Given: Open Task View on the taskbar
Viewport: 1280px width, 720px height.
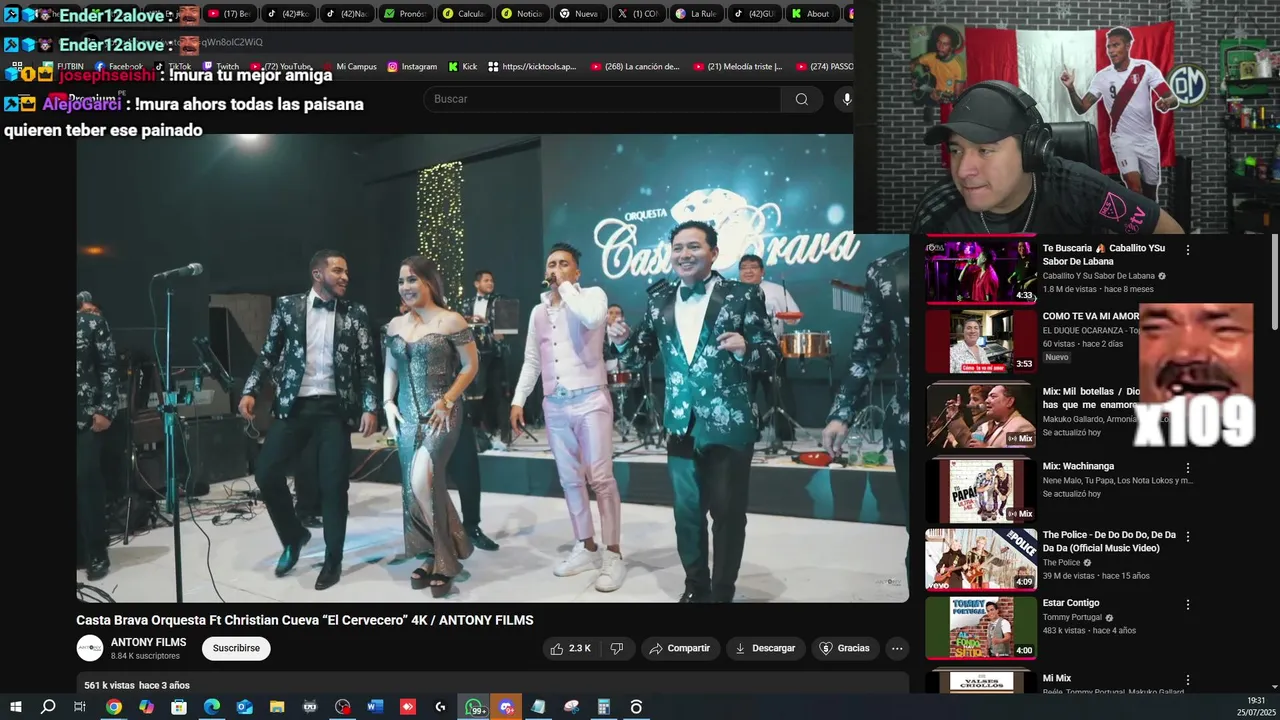Looking at the screenshot, I should click(x=80, y=707).
